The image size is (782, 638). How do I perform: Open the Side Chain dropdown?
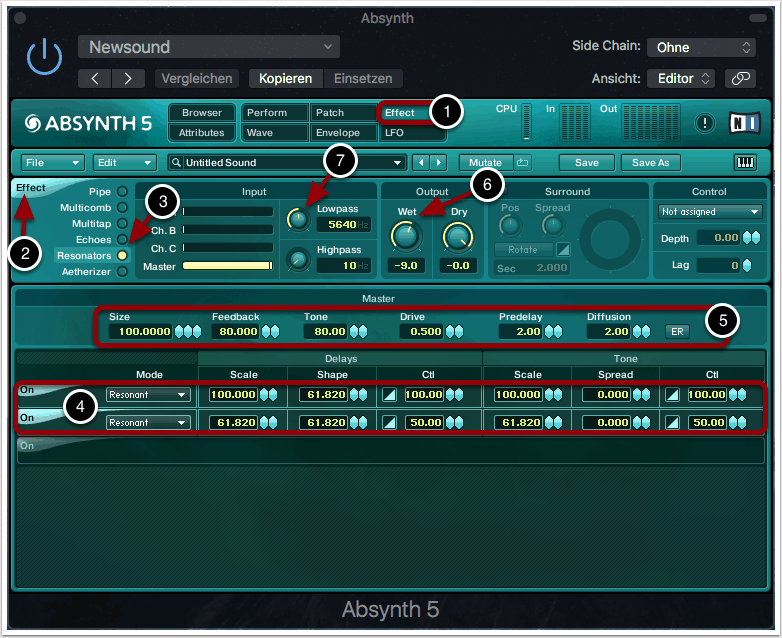(x=701, y=47)
